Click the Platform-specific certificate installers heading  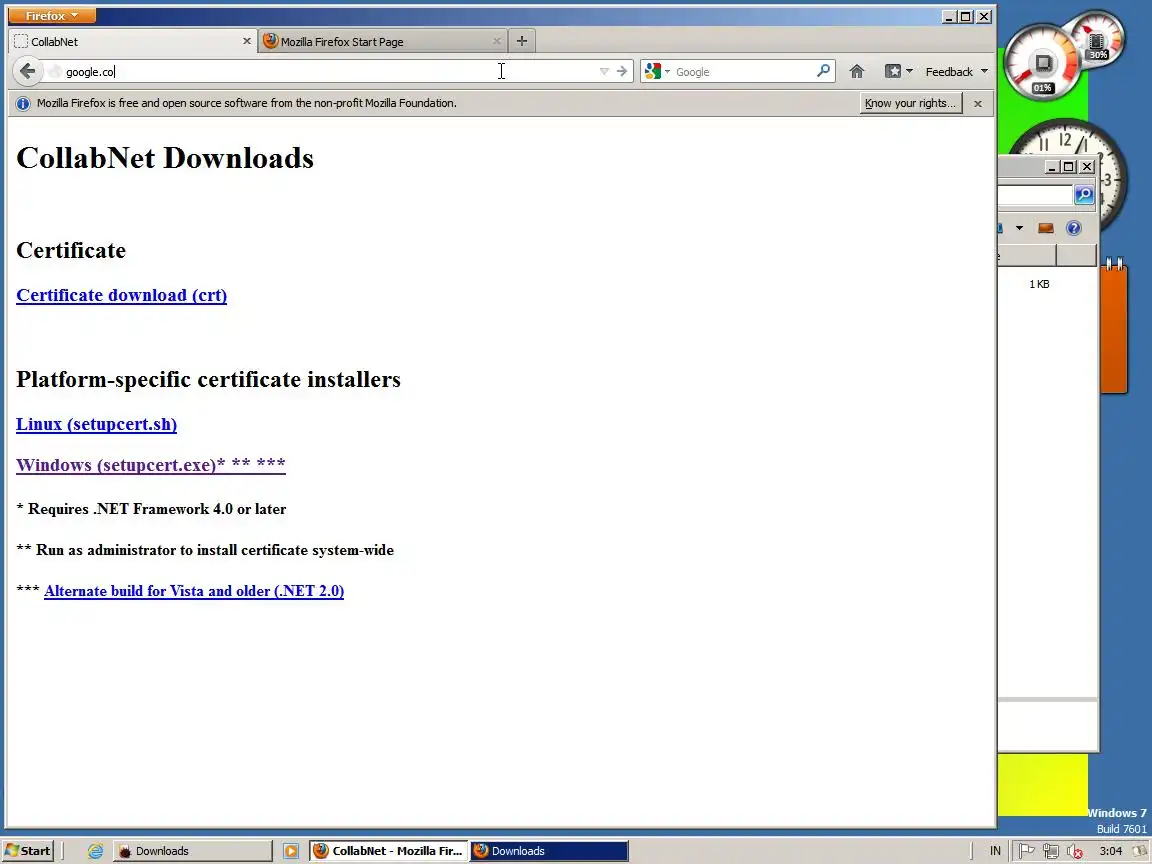tap(208, 379)
